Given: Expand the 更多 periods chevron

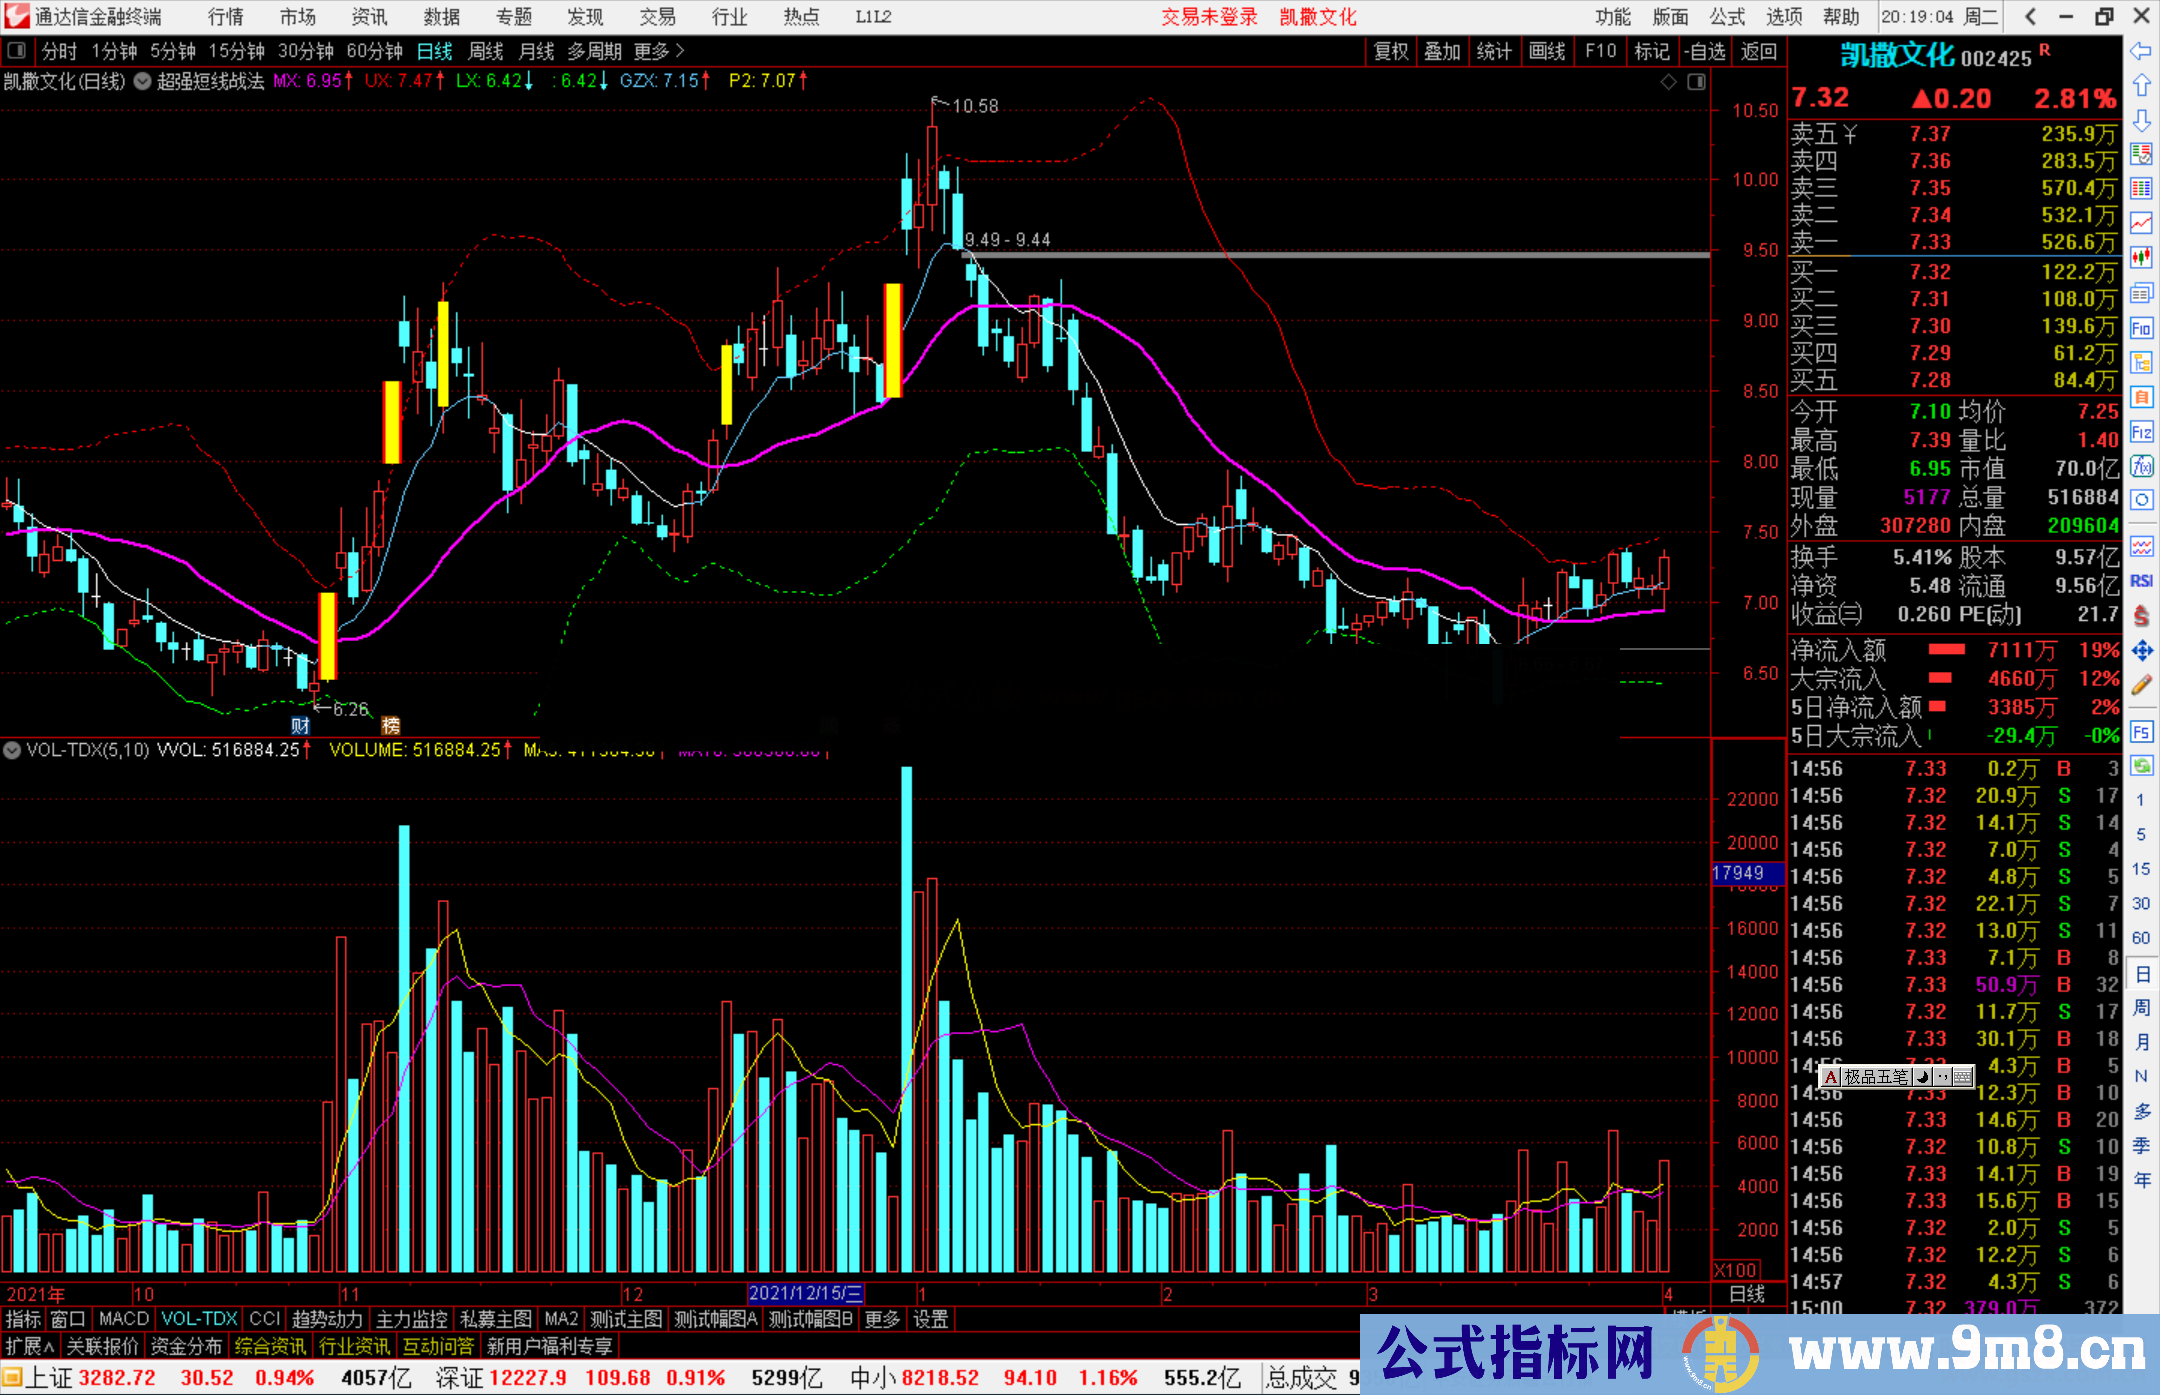Looking at the screenshot, I should click(x=680, y=50).
